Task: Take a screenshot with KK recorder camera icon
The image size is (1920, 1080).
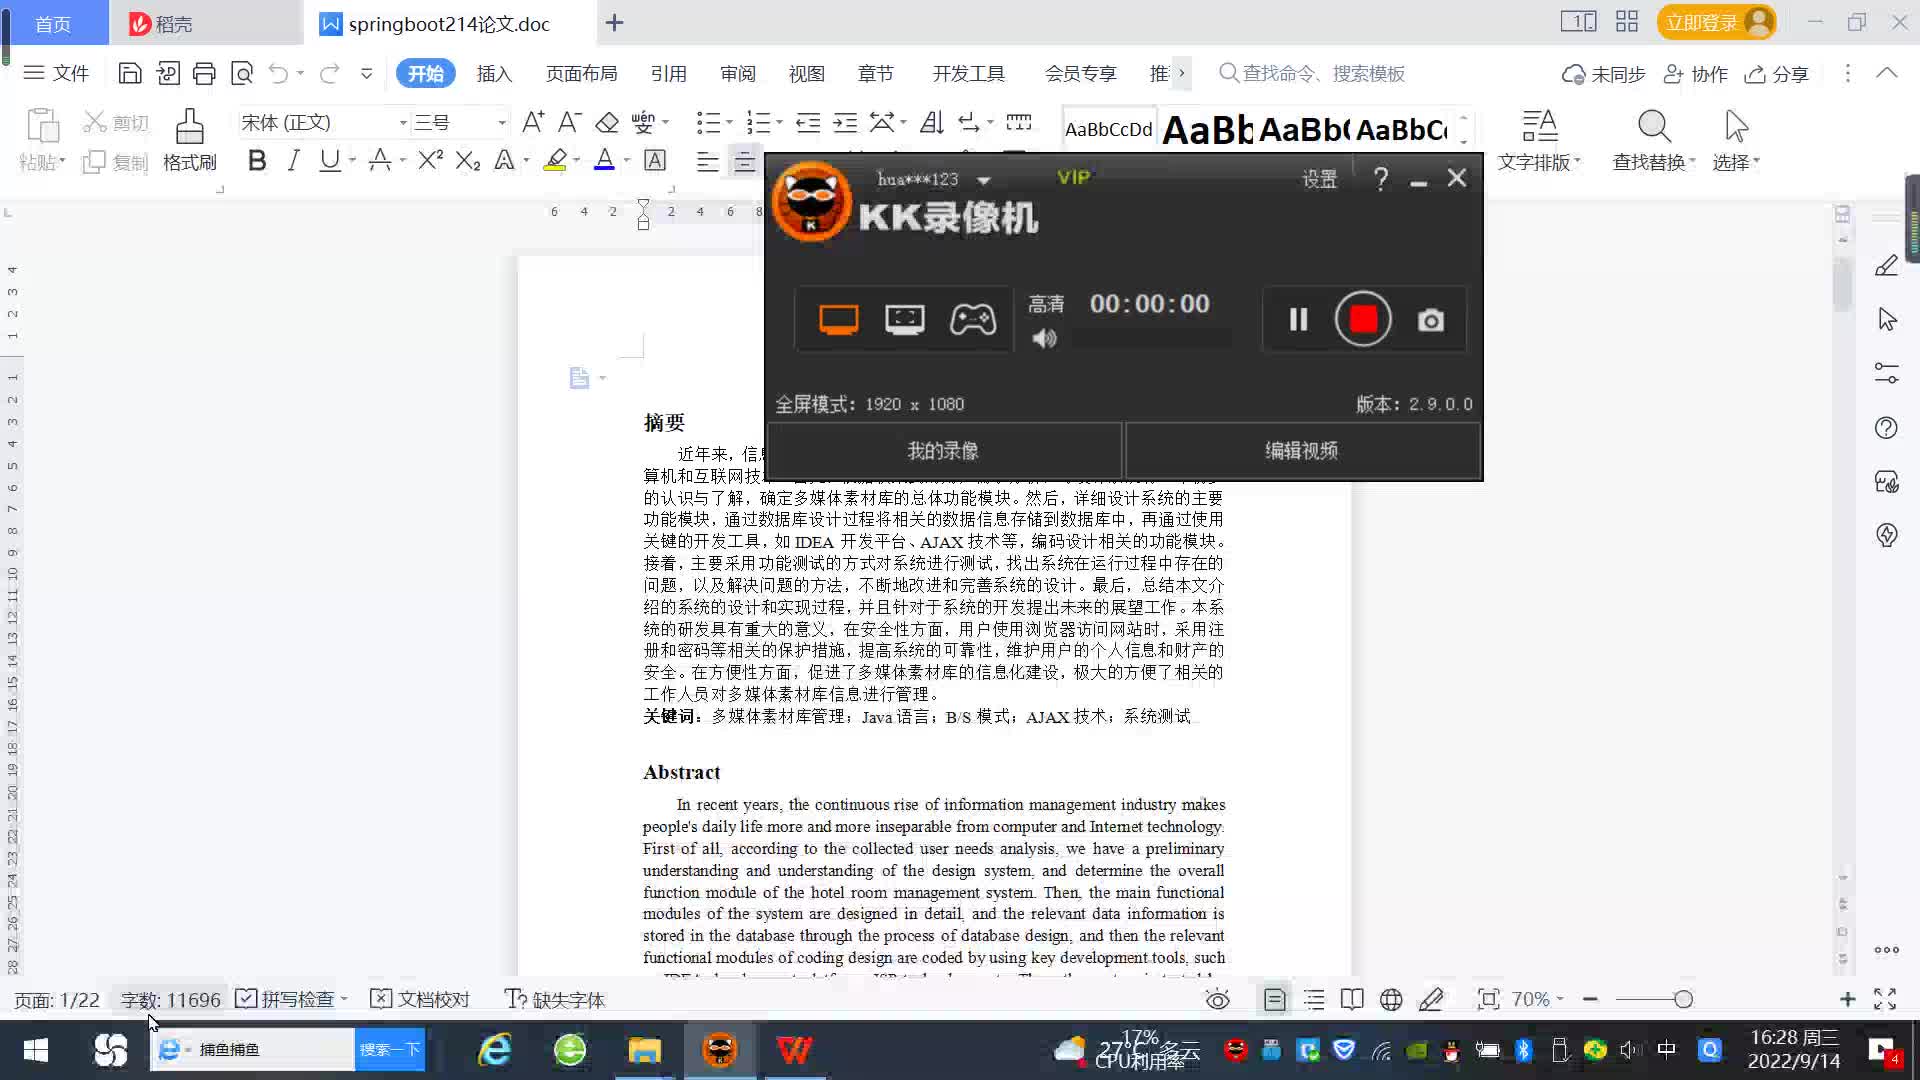Action: point(1431,320)
